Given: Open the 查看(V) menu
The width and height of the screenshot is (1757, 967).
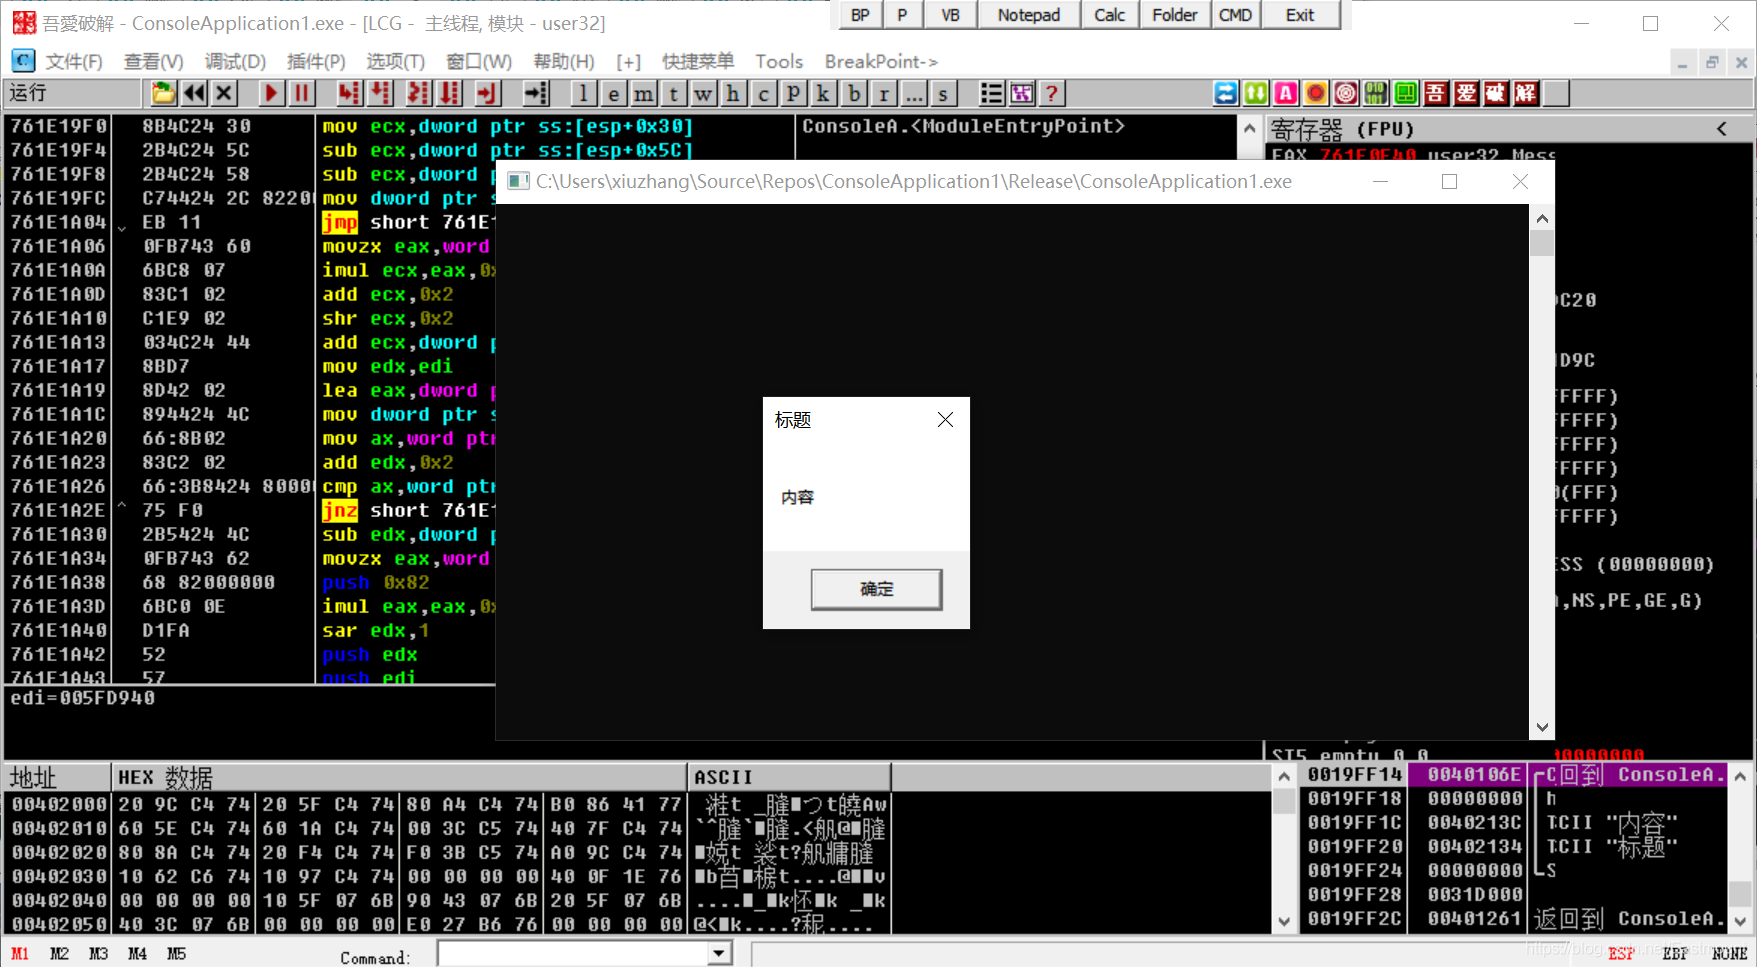Looking at the screenshot, I should (153, 62).
